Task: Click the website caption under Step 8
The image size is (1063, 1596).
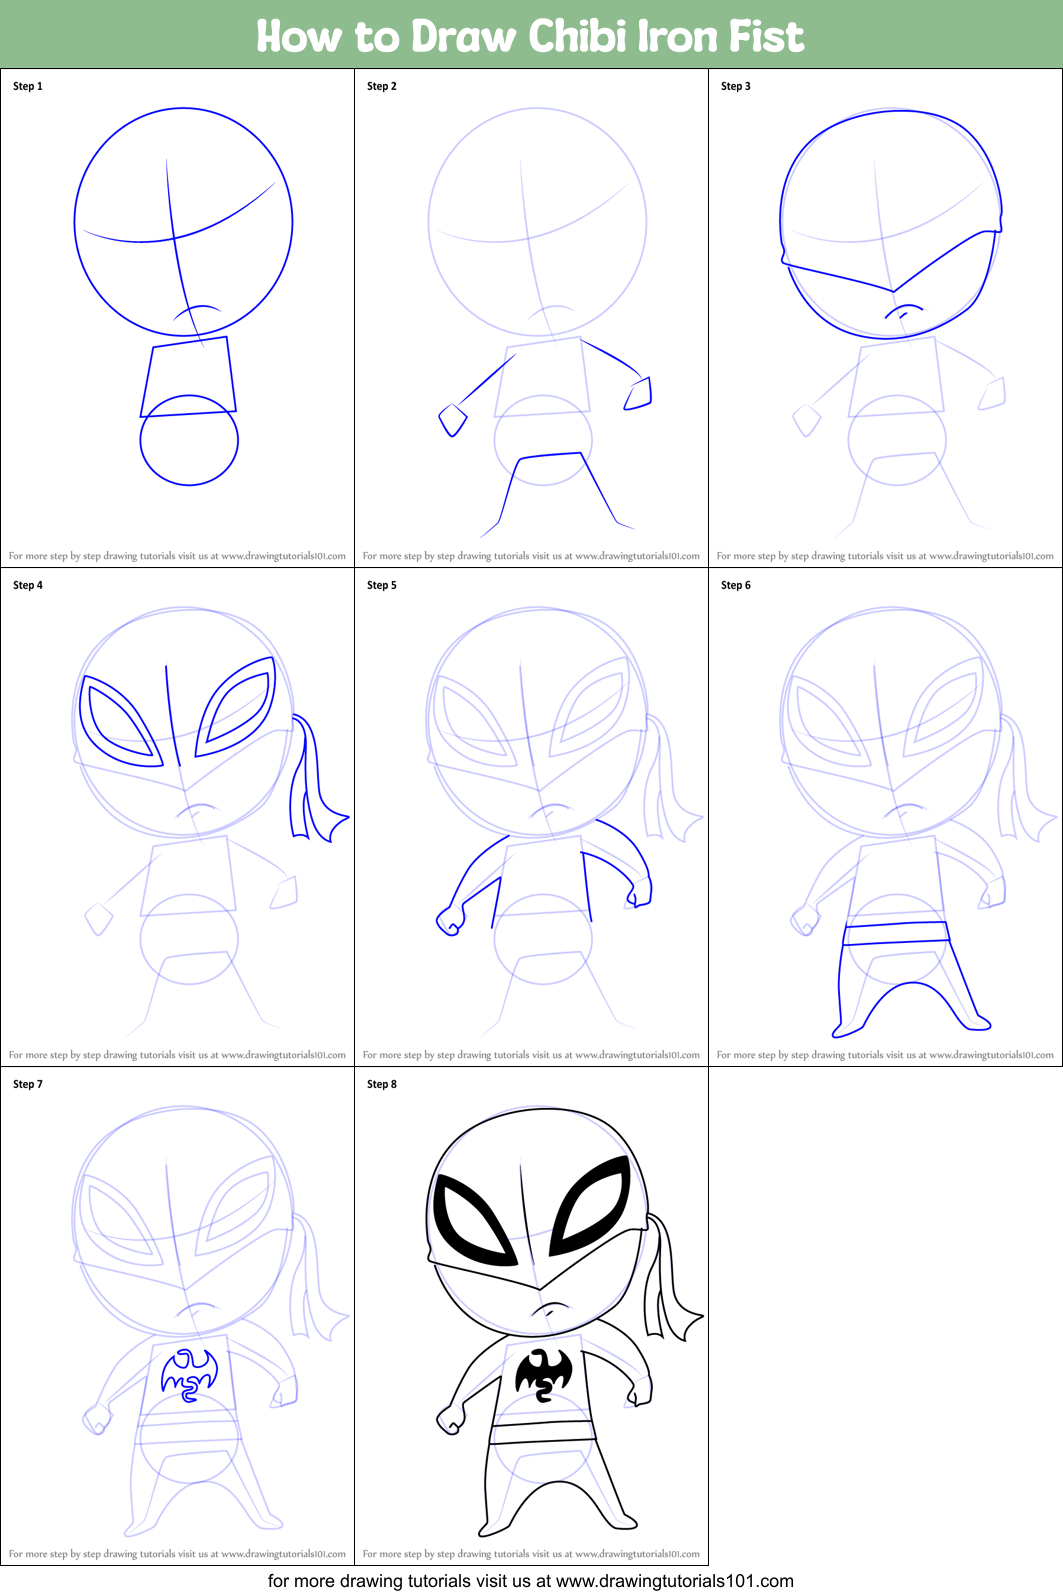Action: (x=531, y=1554)
